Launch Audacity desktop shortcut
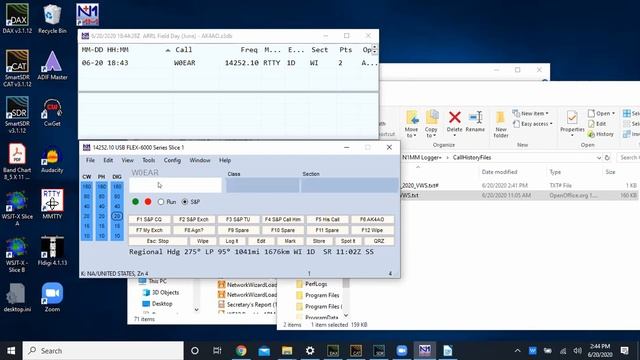Image resolution: width=640 pixels, height=360 pixels. (52, 158)
